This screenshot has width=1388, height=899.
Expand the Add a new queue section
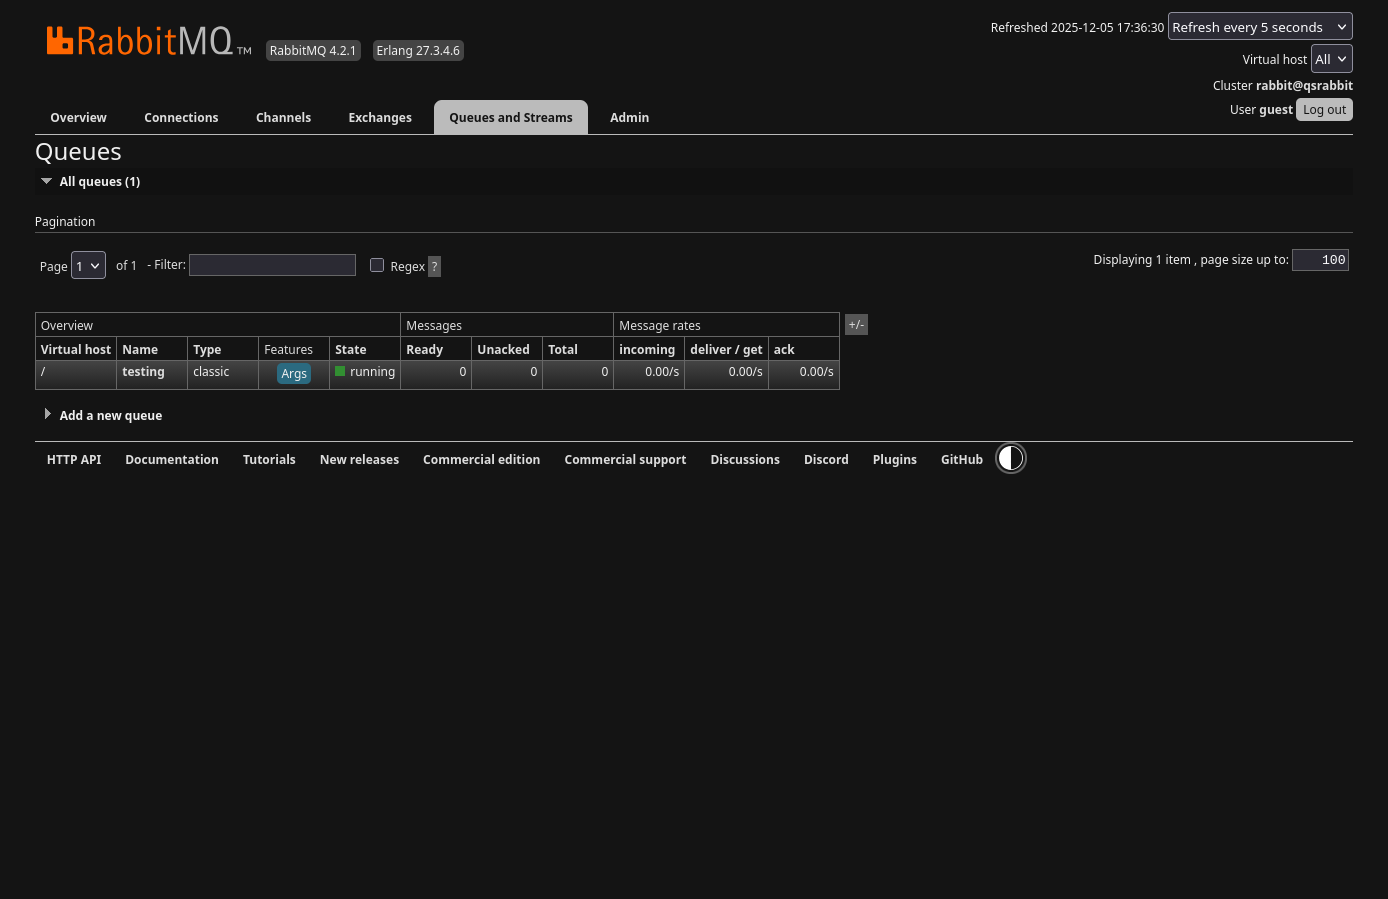click(x=110, y=416)
